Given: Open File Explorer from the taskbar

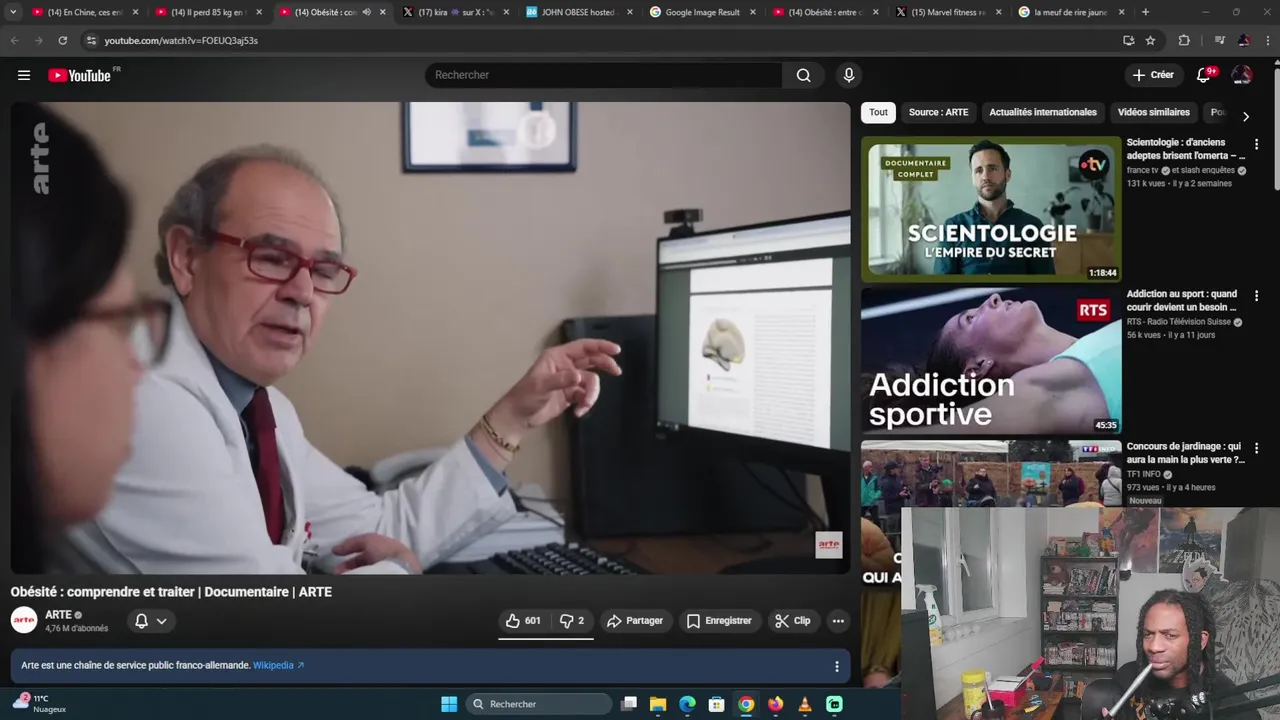Looking at the screenshot, I should [658, 704].
